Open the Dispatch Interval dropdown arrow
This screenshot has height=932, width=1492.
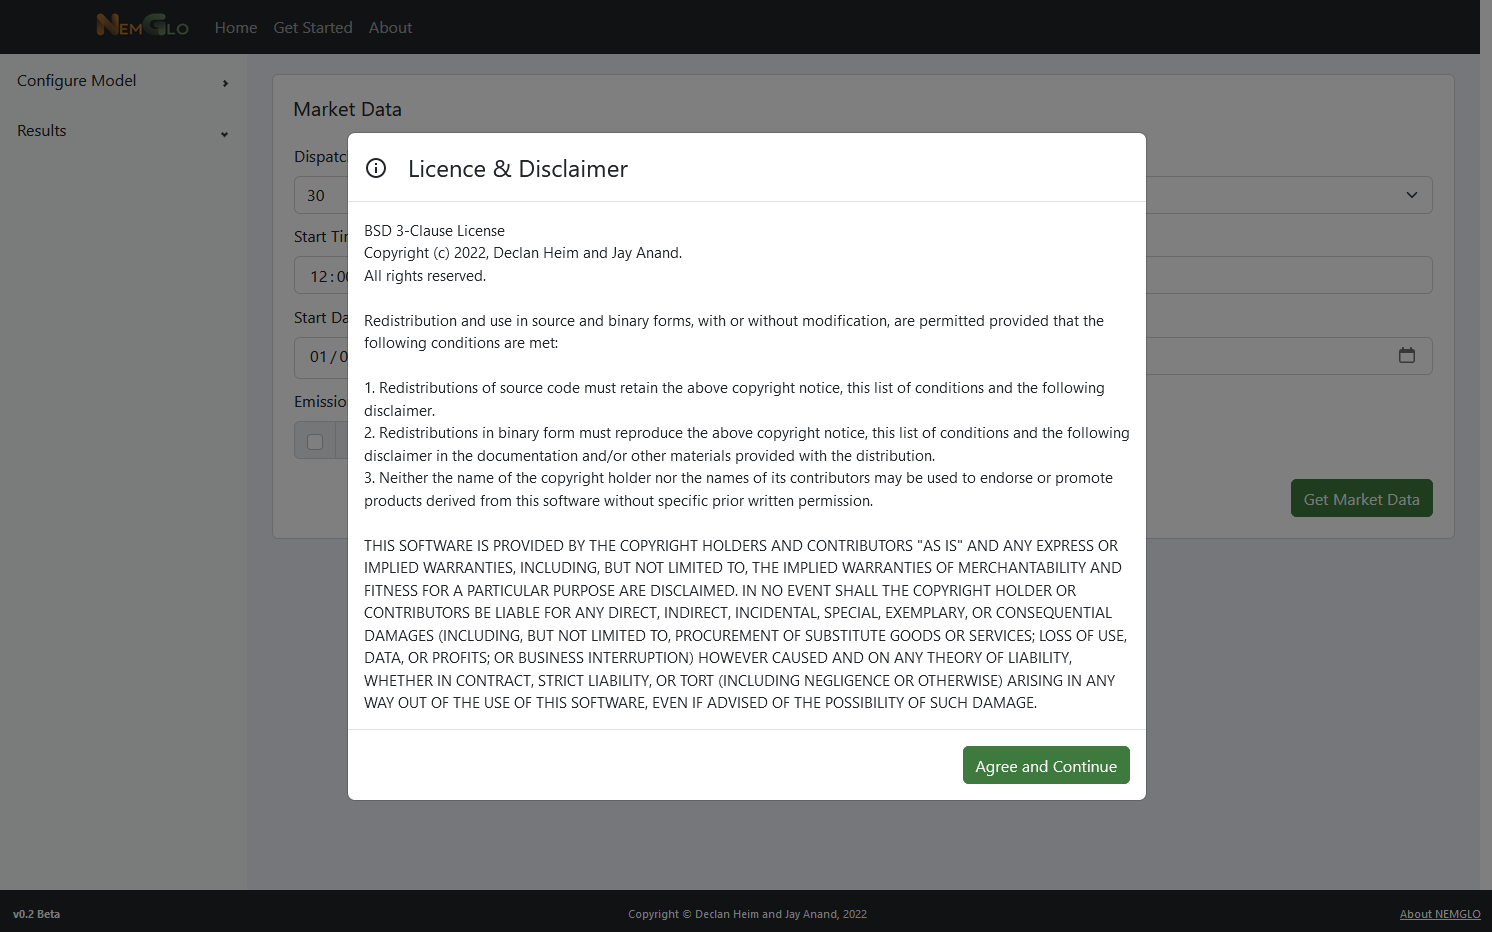click(1412, 195)
